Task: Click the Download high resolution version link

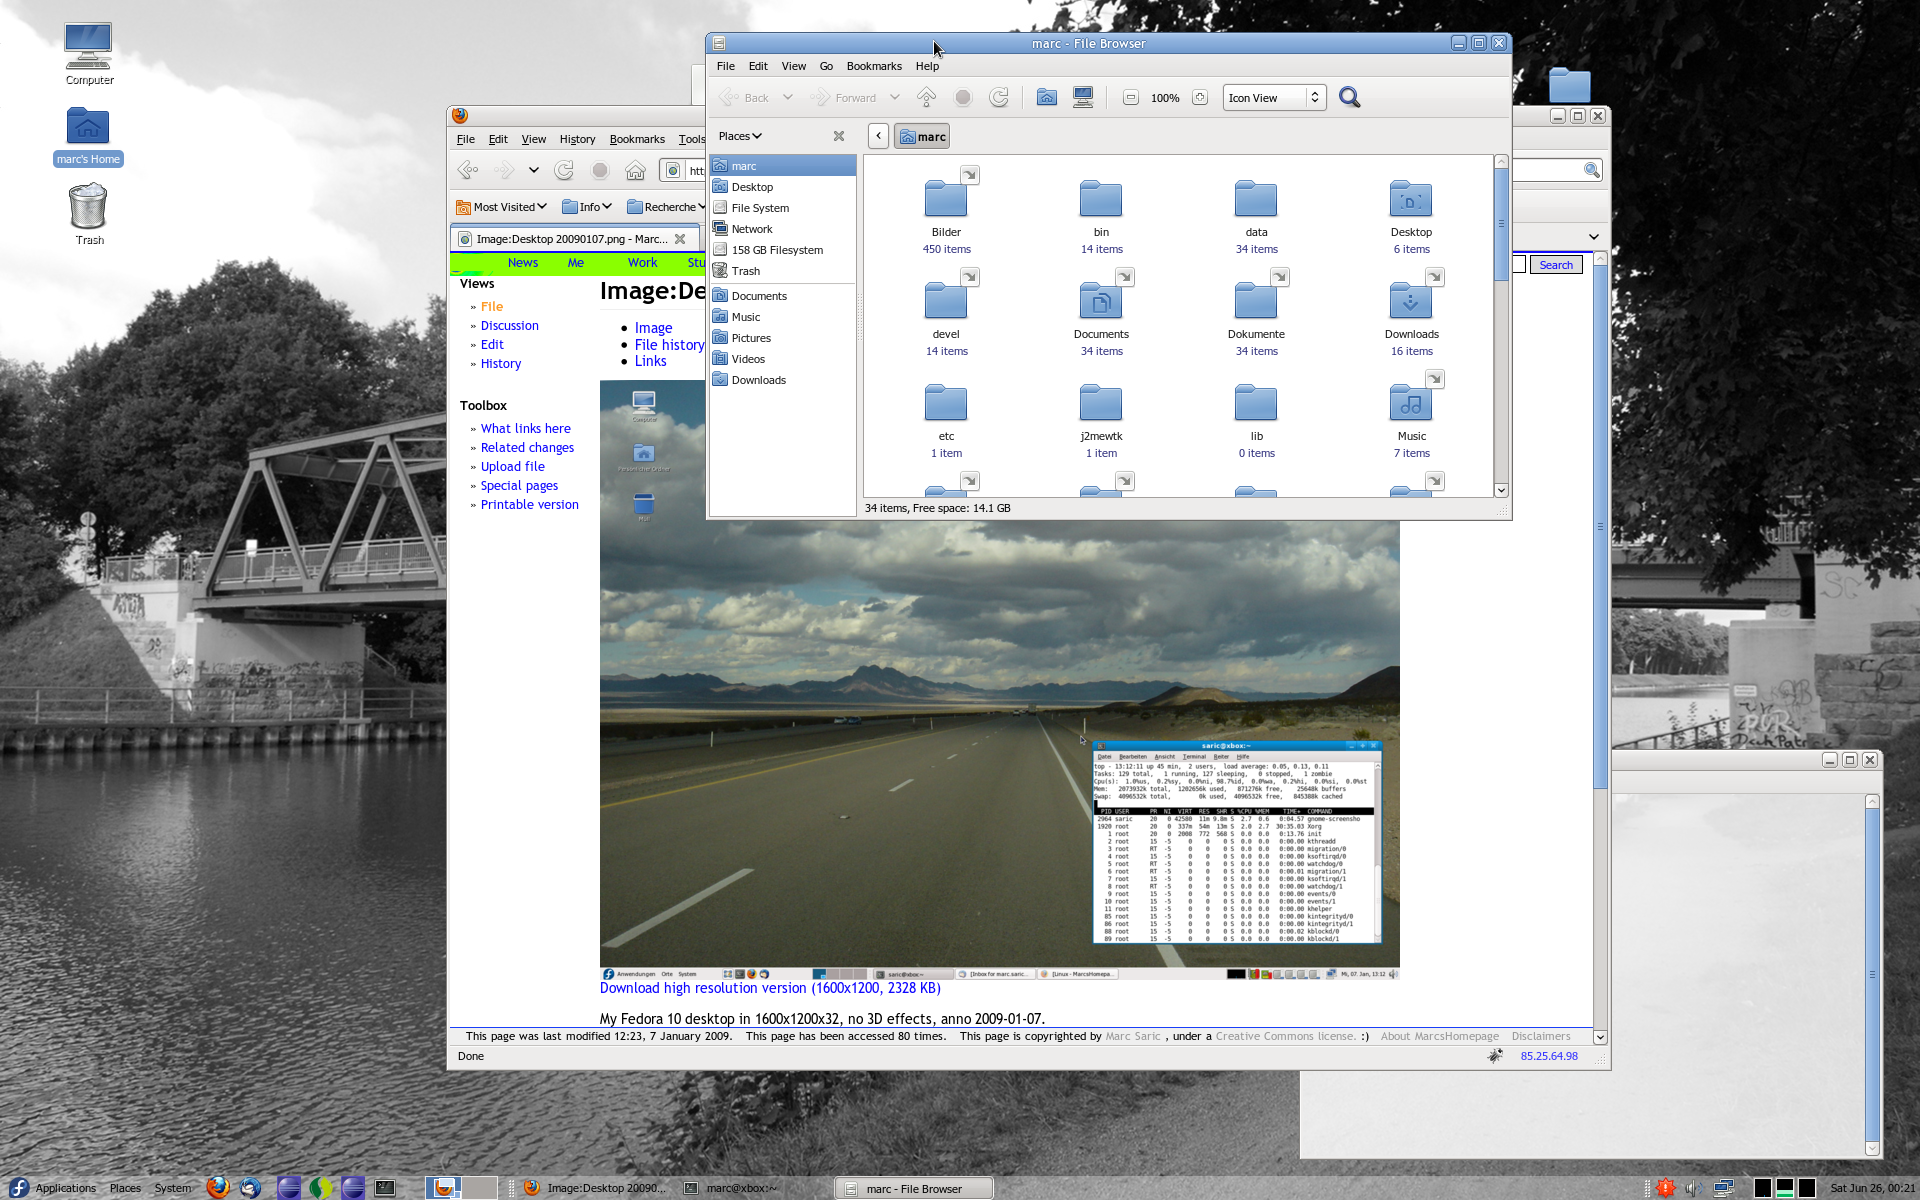Action: click(769, 988)
